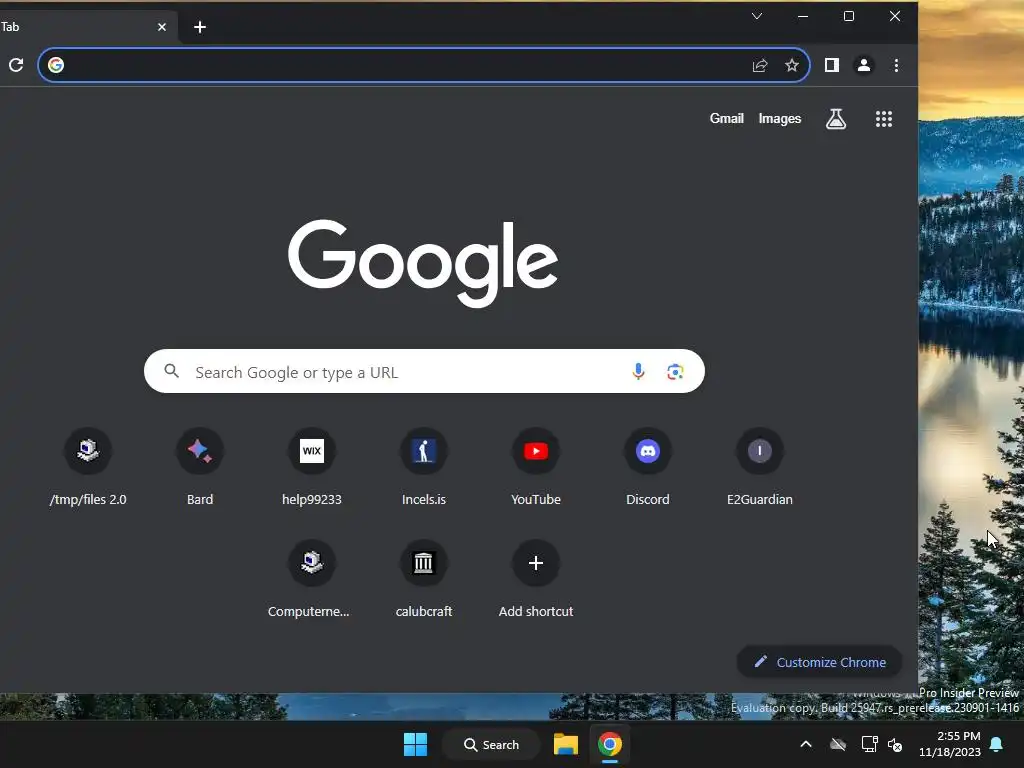Screen dimensions: 1024x768
Task: Go to Google Images link
Action: (x=780, y=118)
